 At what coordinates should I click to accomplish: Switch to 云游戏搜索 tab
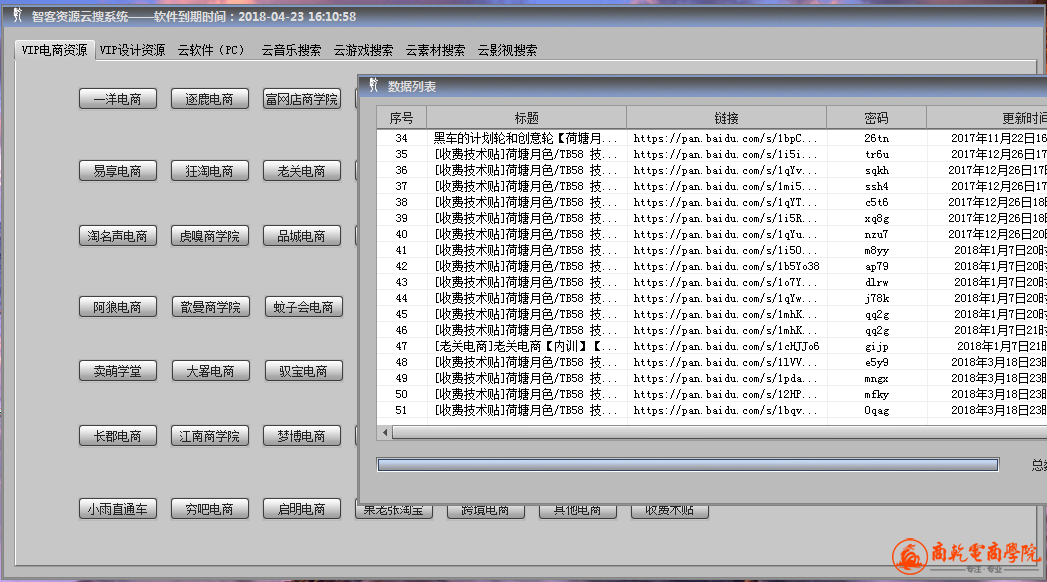(363, 50)
